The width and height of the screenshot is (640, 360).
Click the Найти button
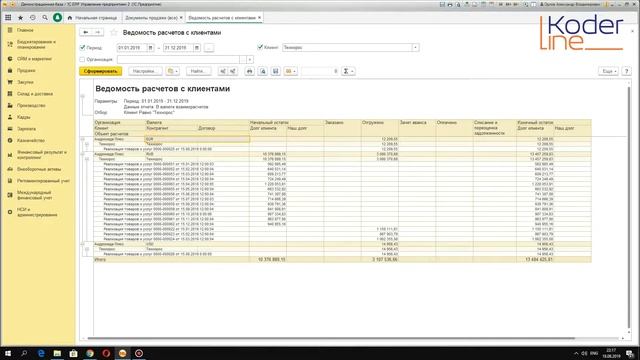pos(198,71)
